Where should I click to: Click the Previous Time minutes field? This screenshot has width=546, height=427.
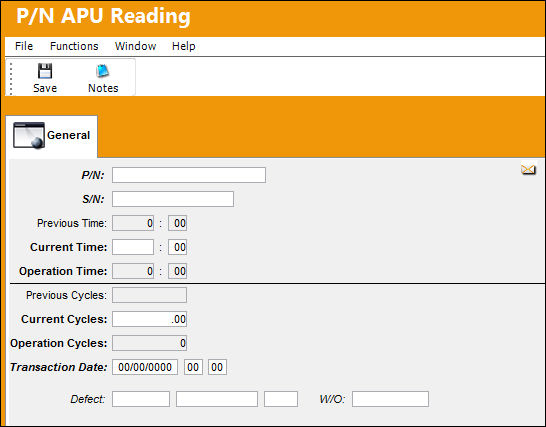coord(178,223)
